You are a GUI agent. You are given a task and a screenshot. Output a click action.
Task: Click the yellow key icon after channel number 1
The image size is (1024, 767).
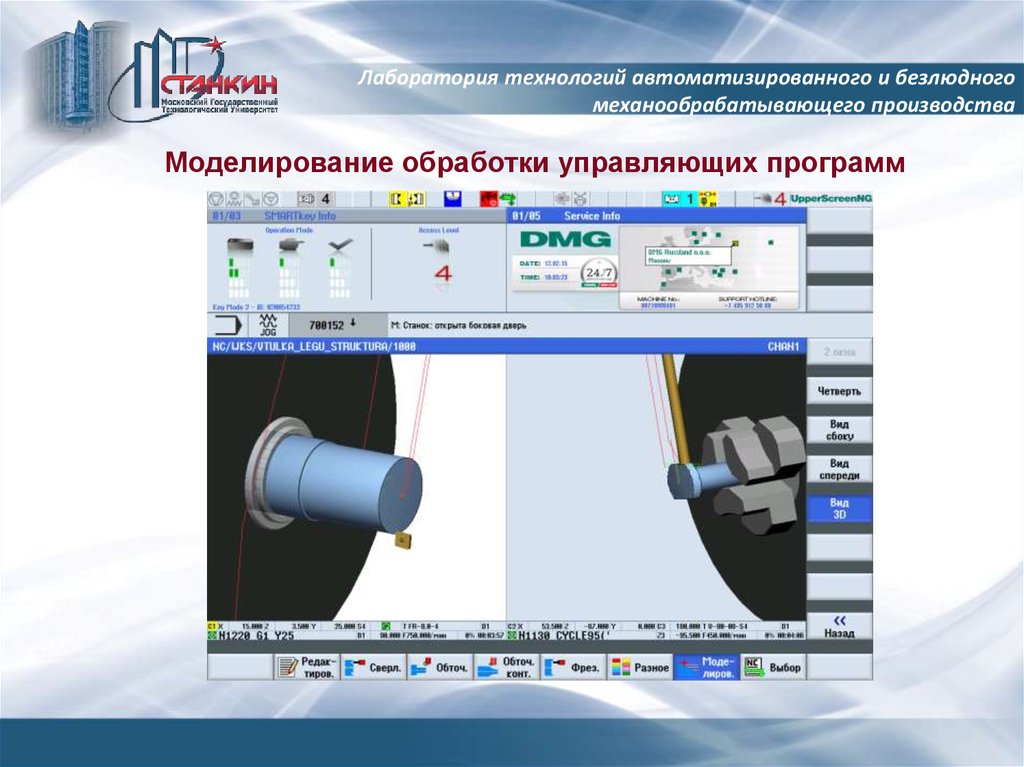point(707,199)
